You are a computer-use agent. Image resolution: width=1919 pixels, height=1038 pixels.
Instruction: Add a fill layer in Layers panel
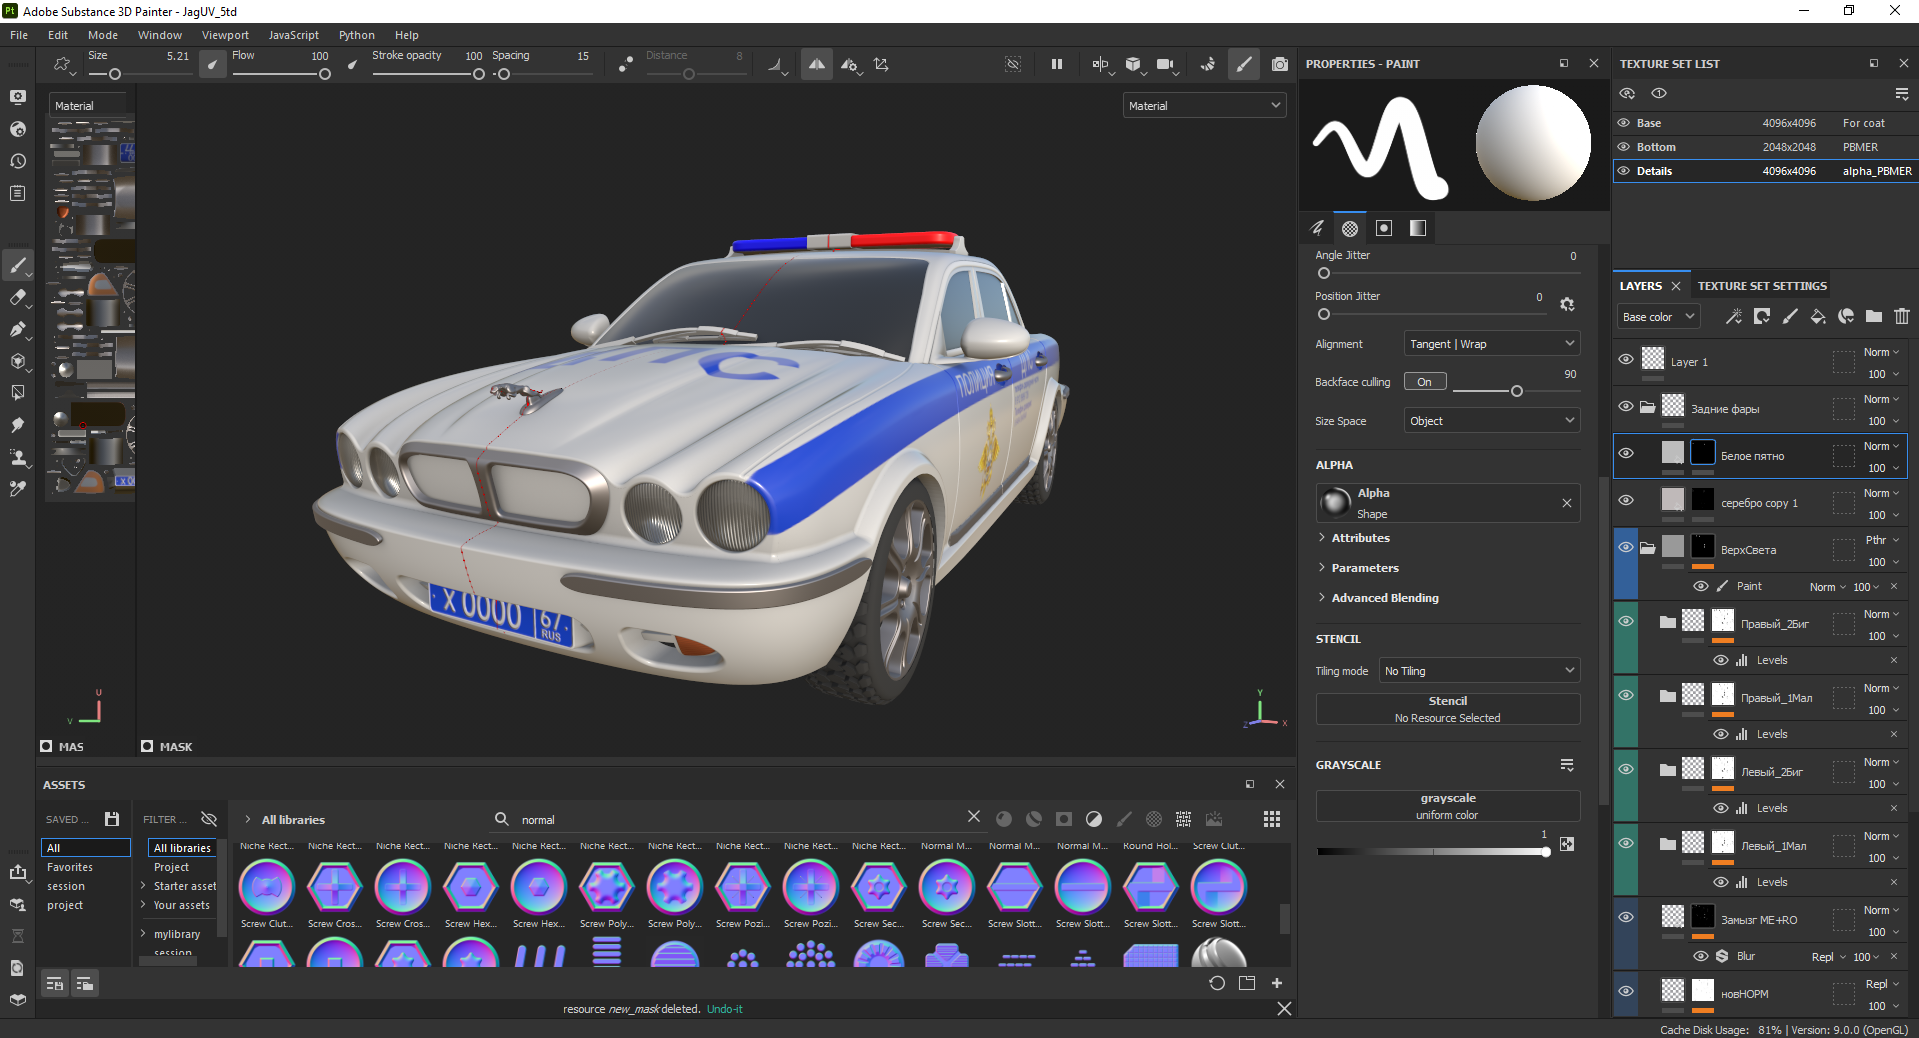1818,317
